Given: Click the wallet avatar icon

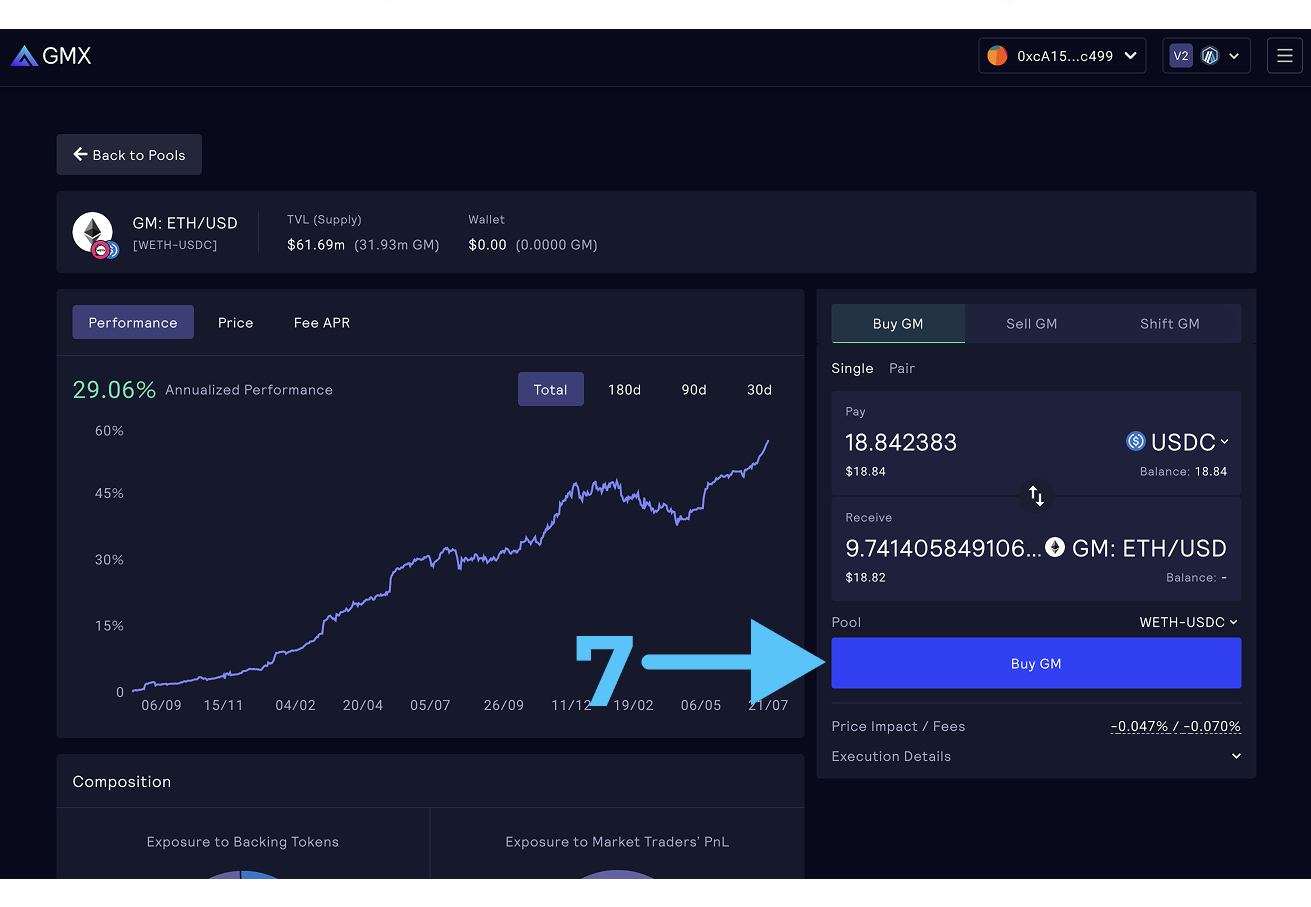Looking at the screenshot, I should pos(997,56).
